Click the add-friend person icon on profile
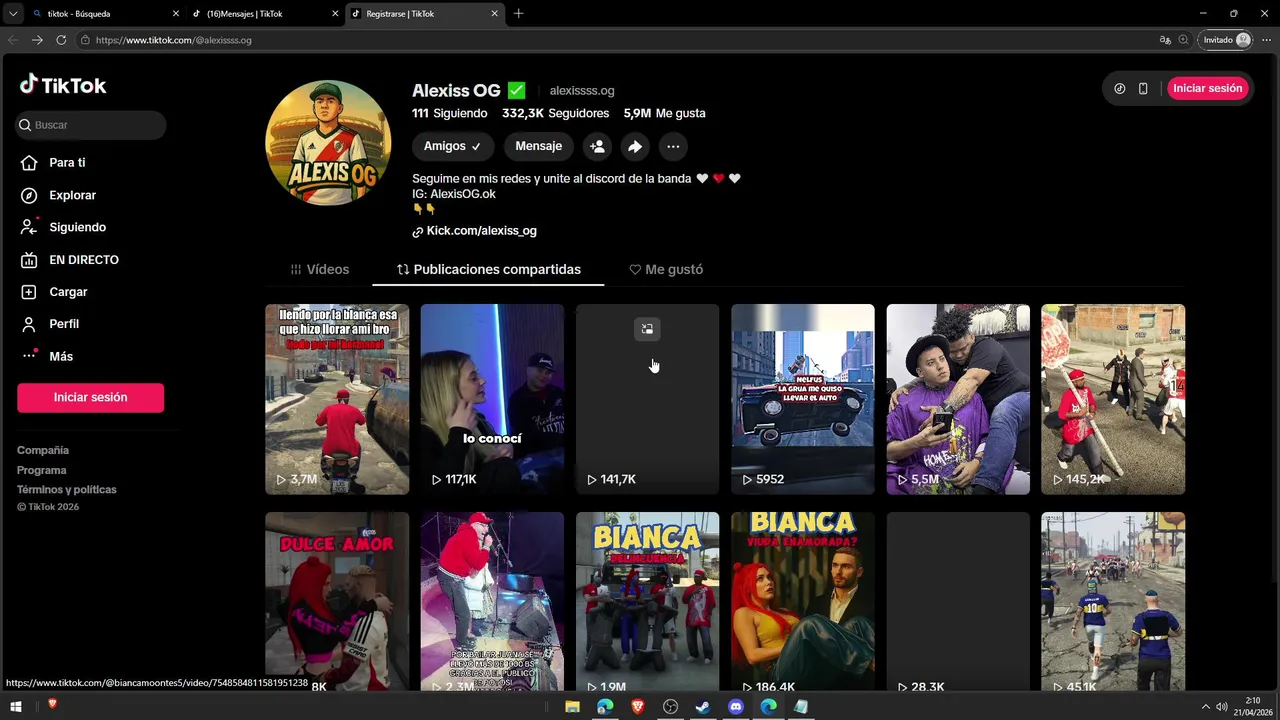 597,146
